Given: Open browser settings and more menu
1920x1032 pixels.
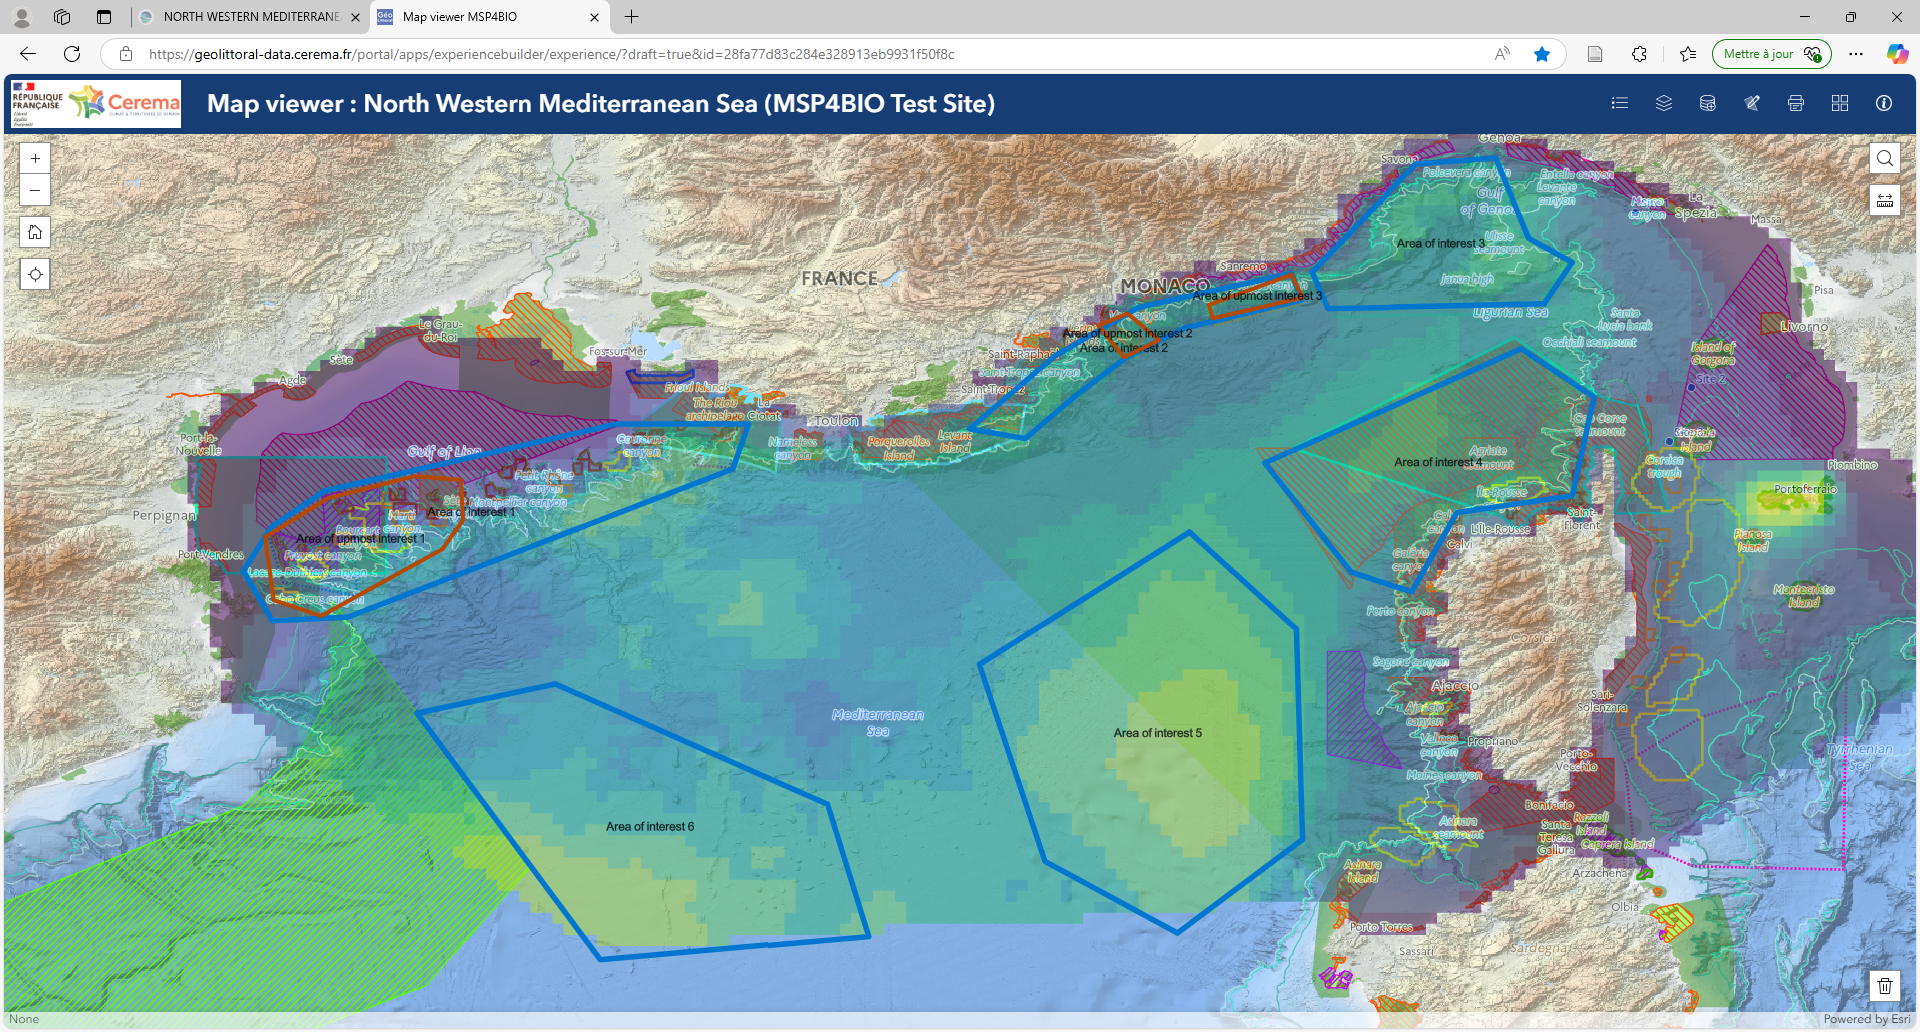Looking at the screenshot, I should tap(1856, 54).
